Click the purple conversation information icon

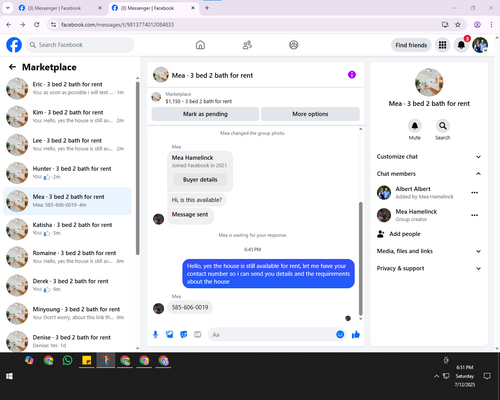click(x=352, y=75)
